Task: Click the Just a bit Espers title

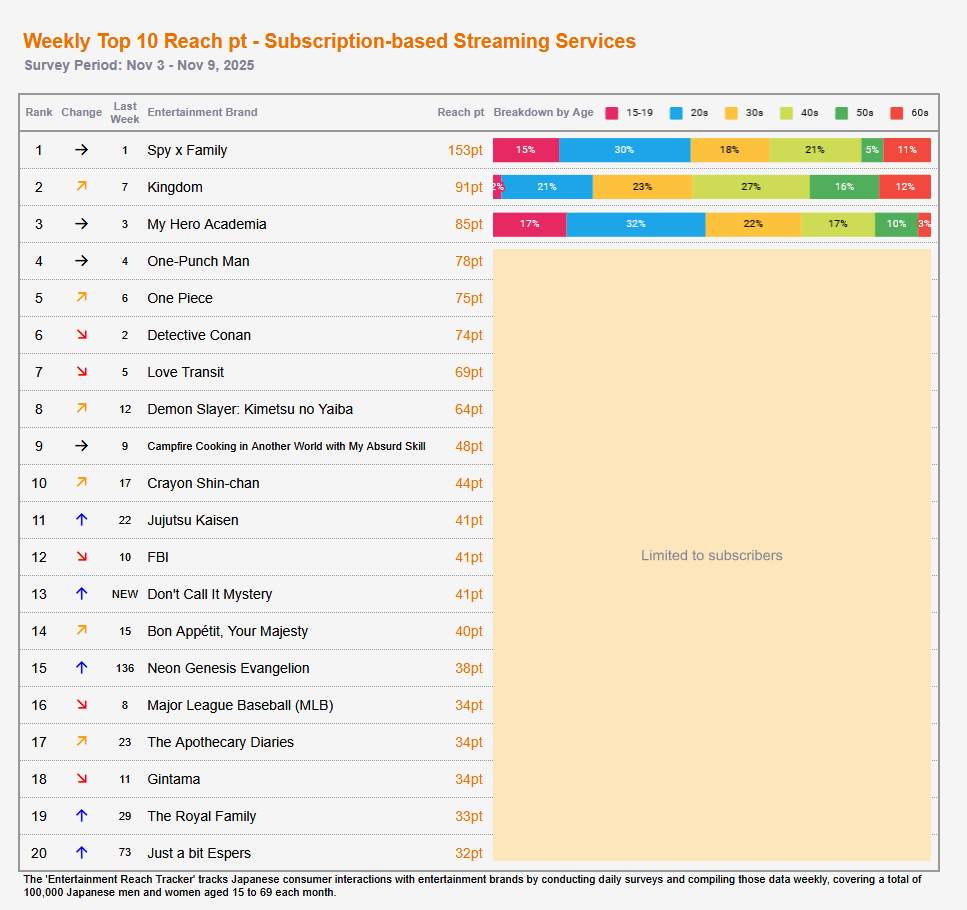Action: (199, 853)
